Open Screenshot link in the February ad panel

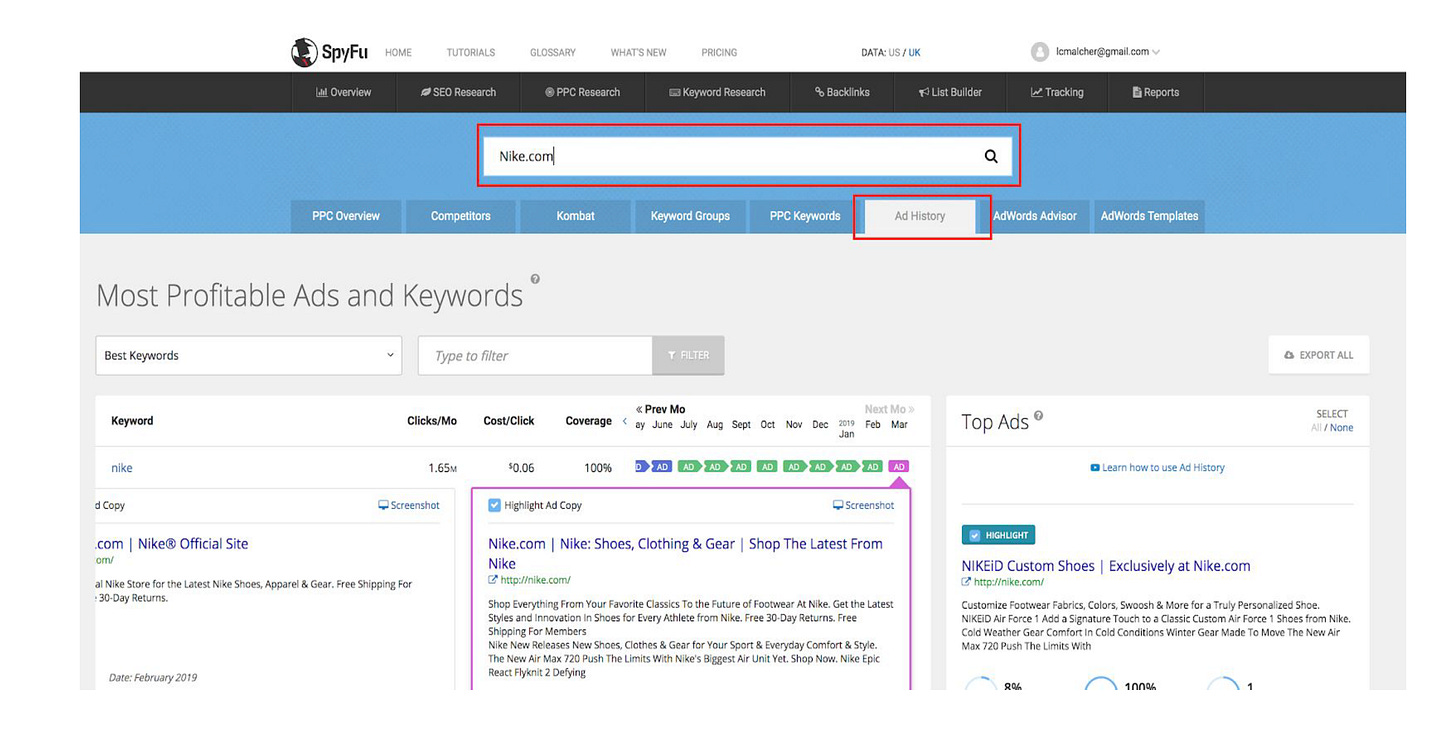click(x=409, y=505)
